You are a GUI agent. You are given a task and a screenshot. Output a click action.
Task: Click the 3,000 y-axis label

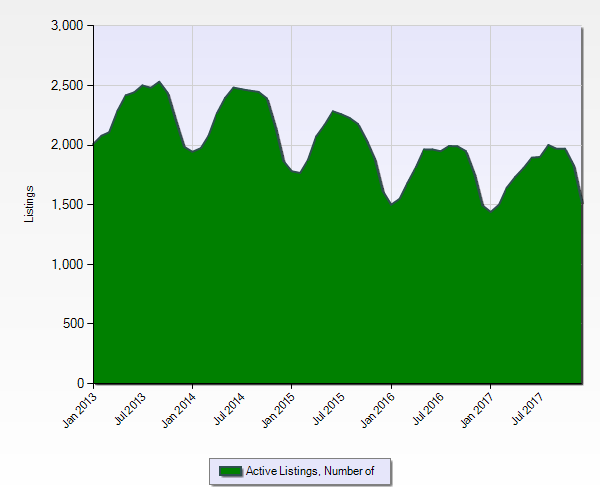67,26
